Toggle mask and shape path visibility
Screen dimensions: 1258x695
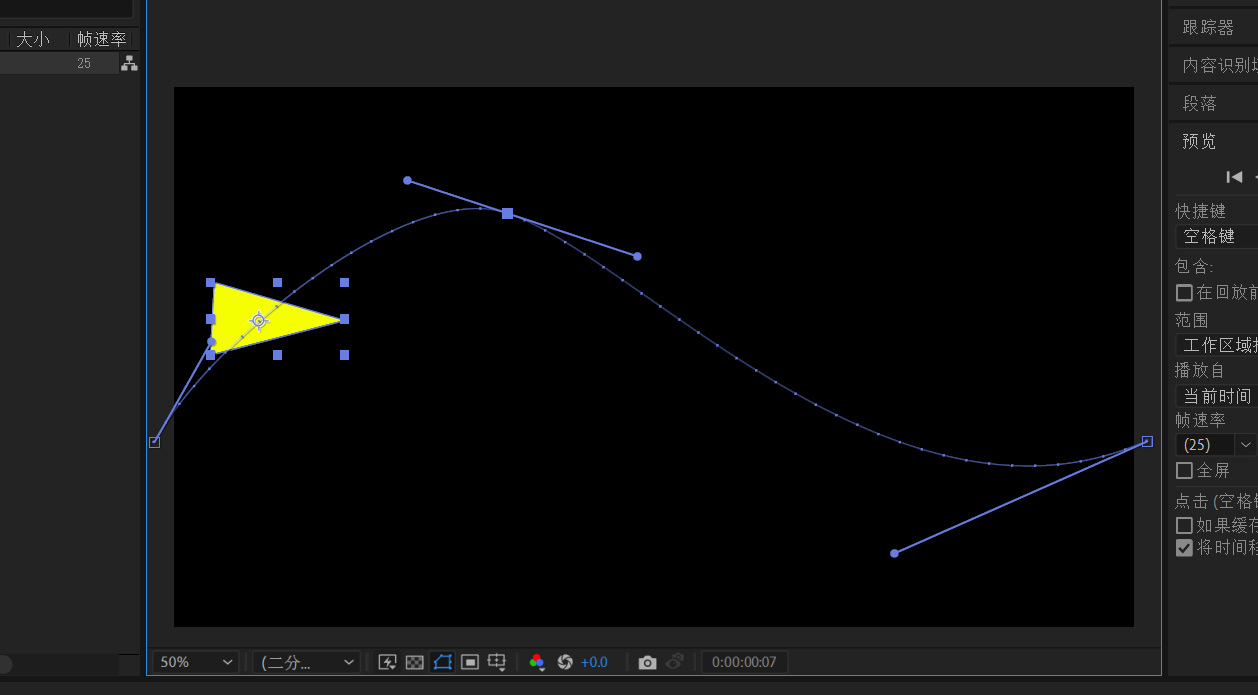443,662
